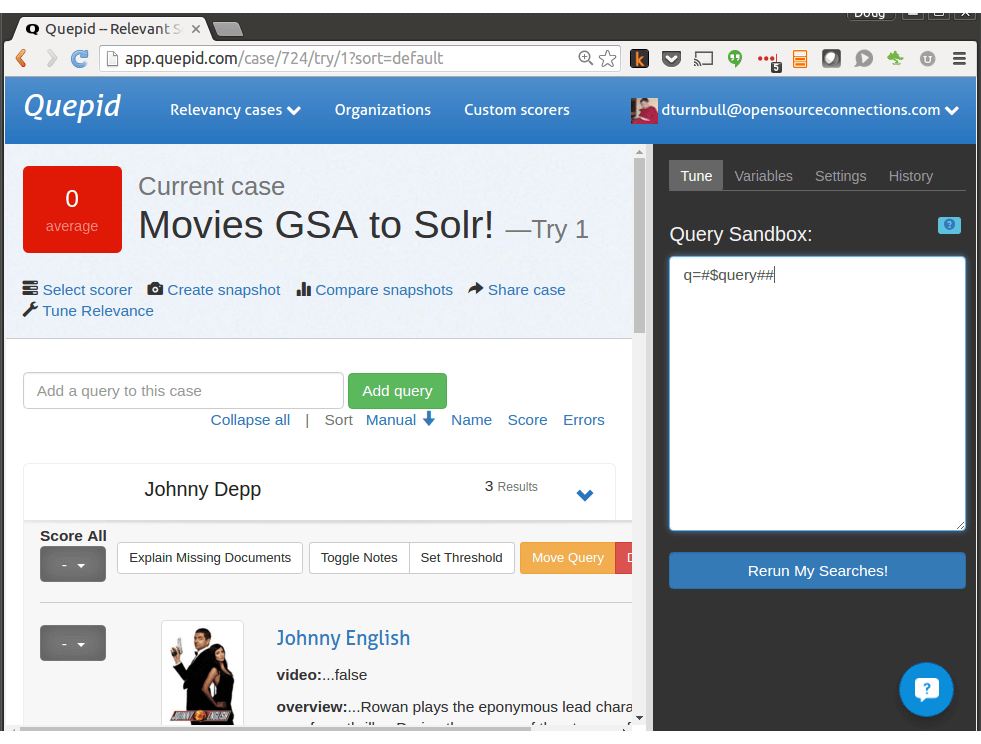Click the browser address bar URL

(283, 58)
